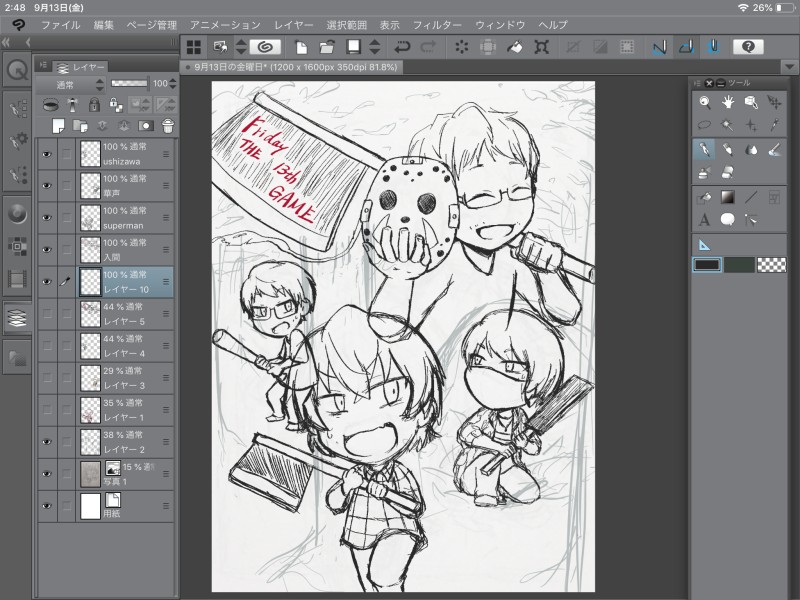
Task: Click the Open file folder icon
Action: [x=327, y=47]
